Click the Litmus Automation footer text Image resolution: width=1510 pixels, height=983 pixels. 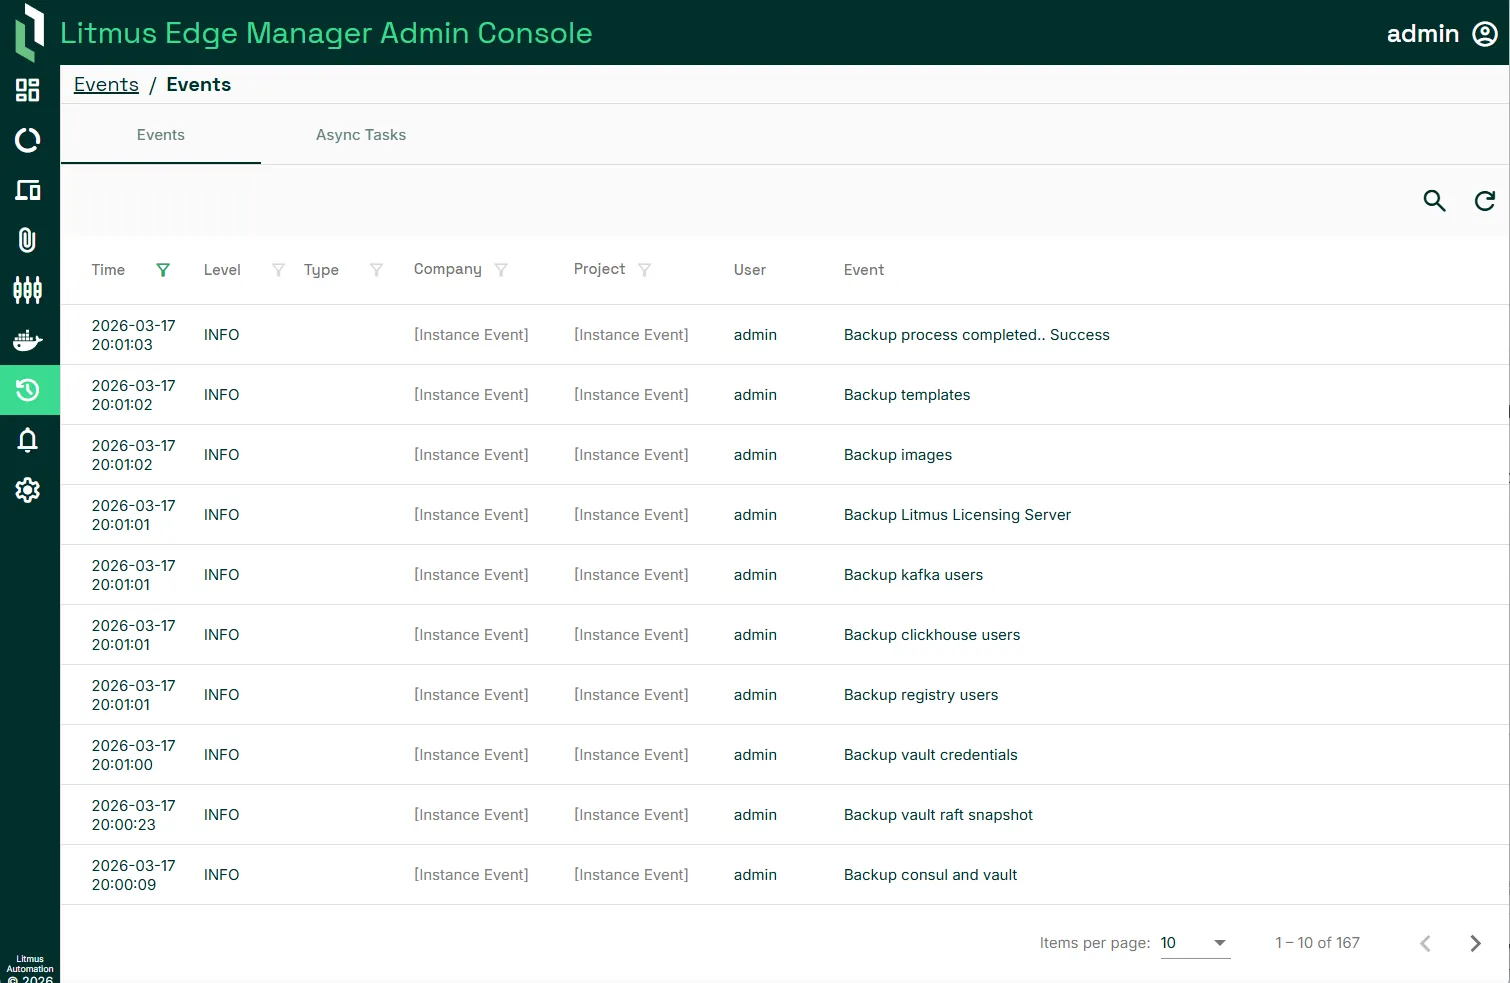(x=30, y=969)
